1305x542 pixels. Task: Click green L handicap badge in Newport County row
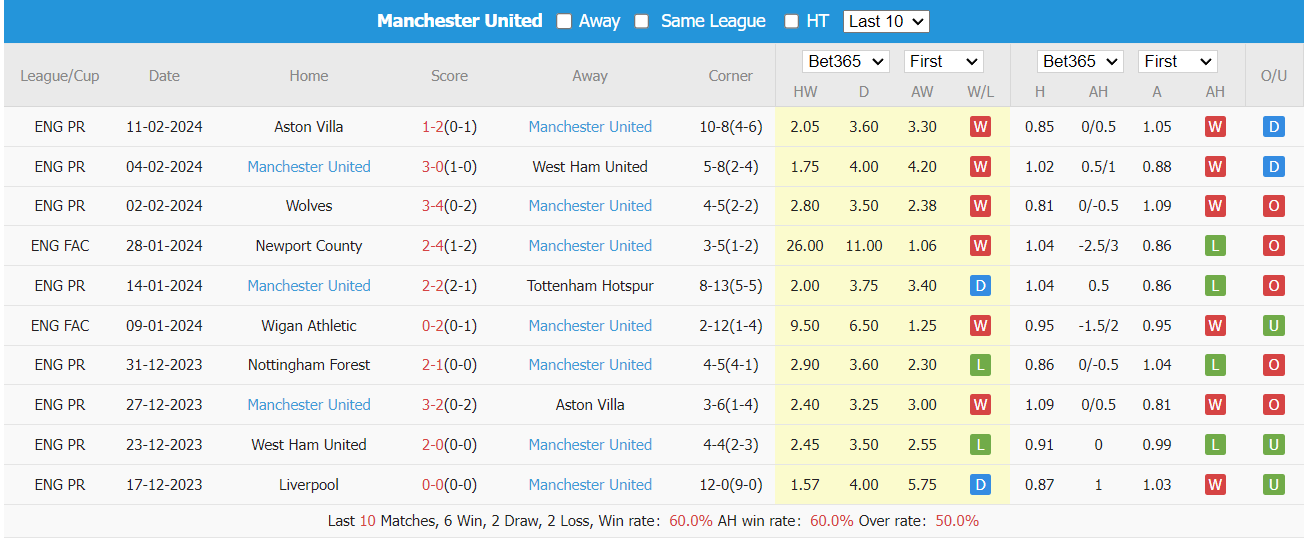(1215, 246)
